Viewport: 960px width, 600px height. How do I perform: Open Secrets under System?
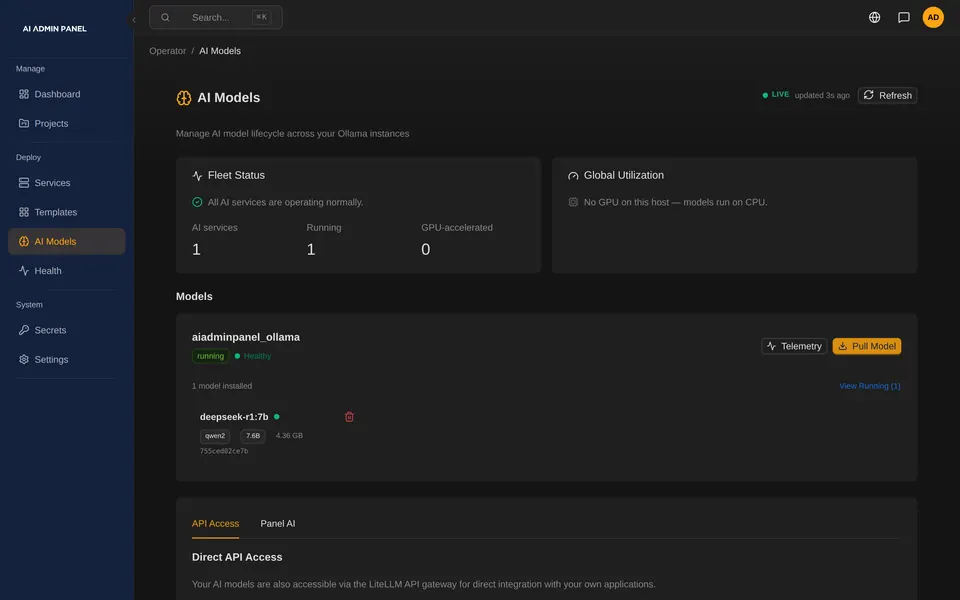(67, 331)
